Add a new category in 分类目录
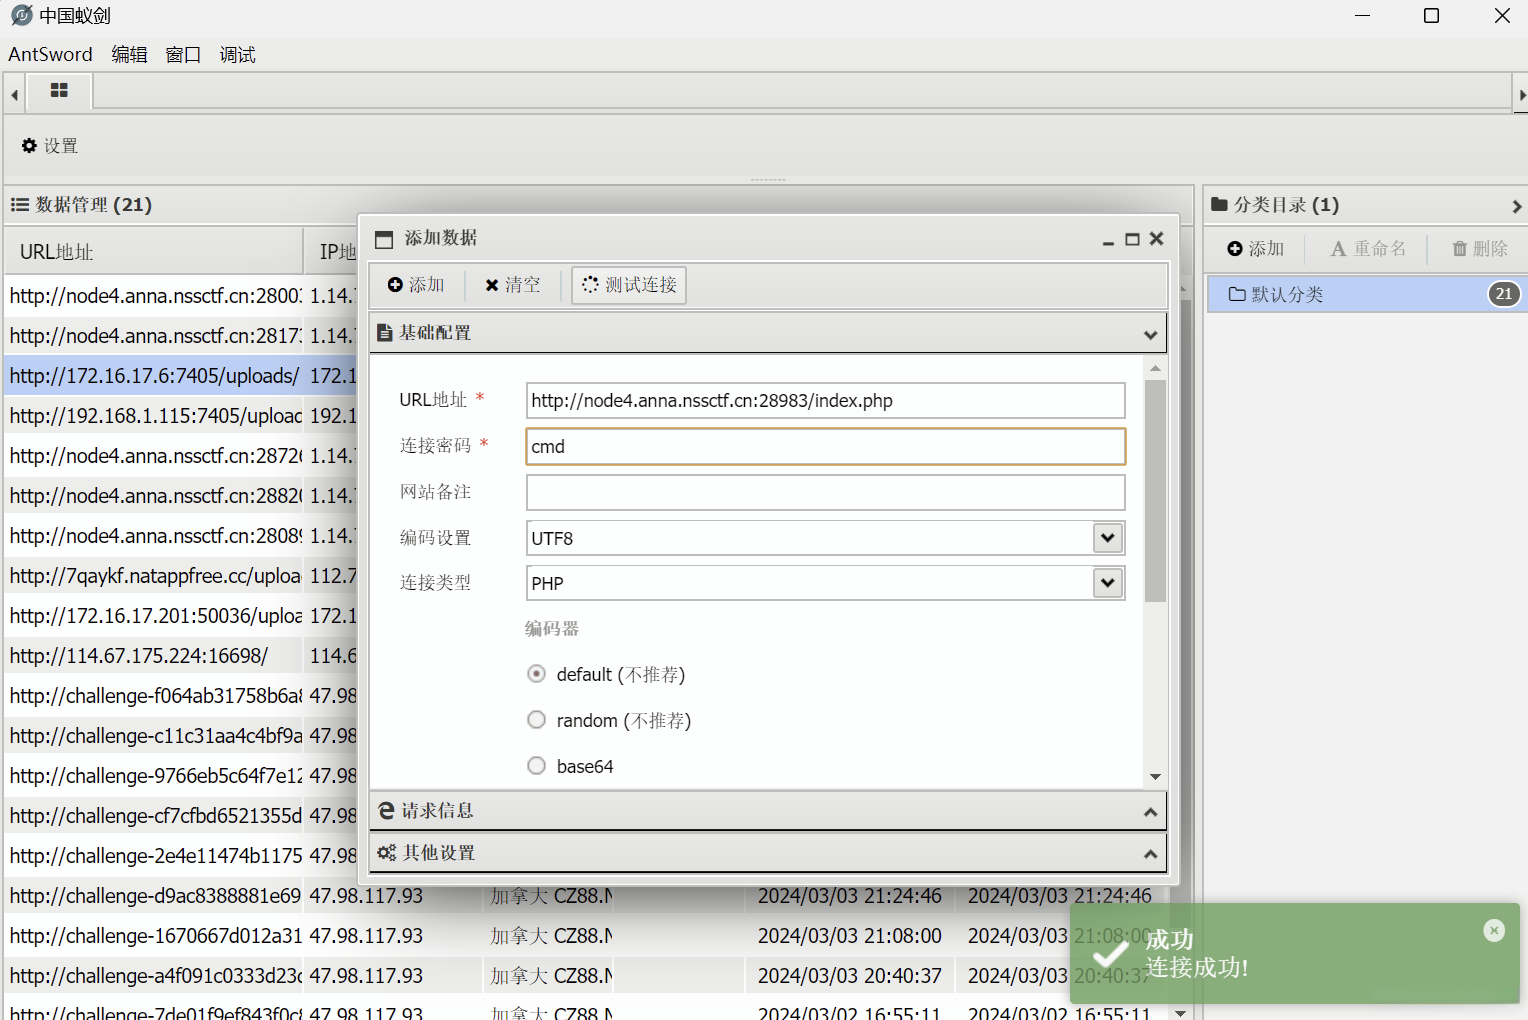 click(x=1255, y=249)
